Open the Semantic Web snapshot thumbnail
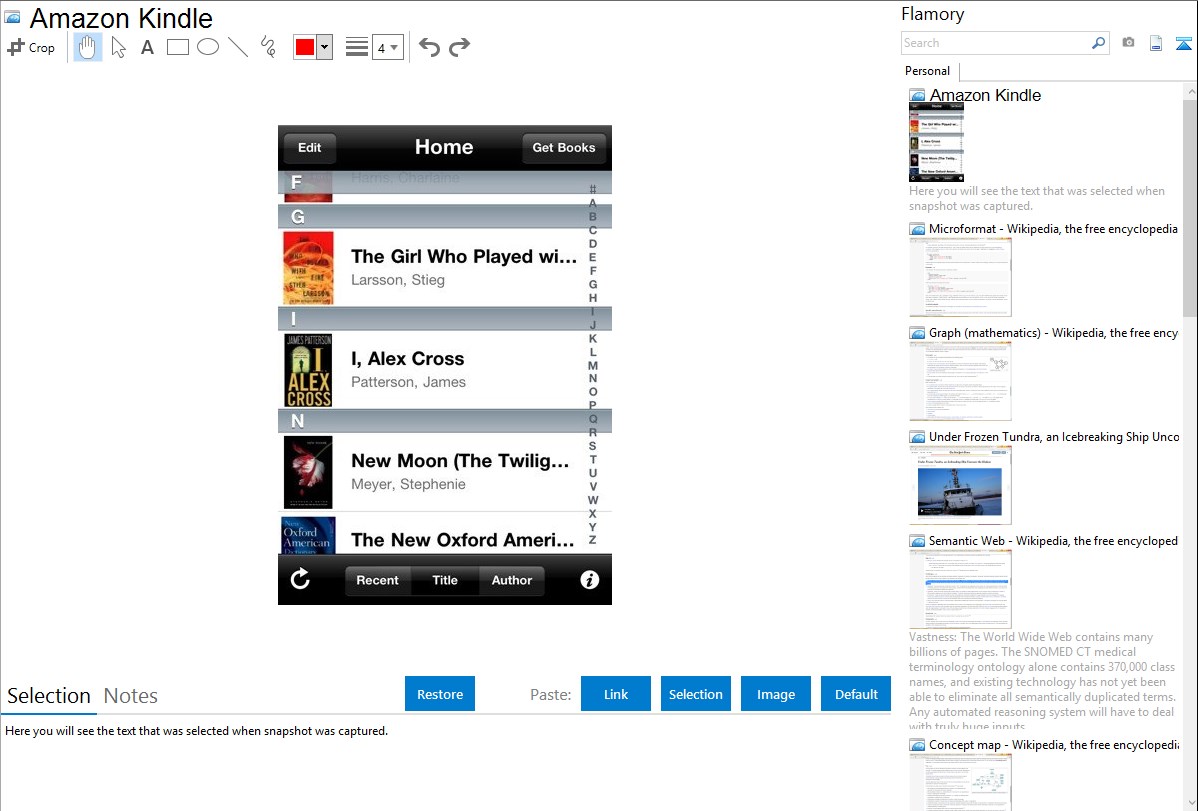 [x=960, y=589]
